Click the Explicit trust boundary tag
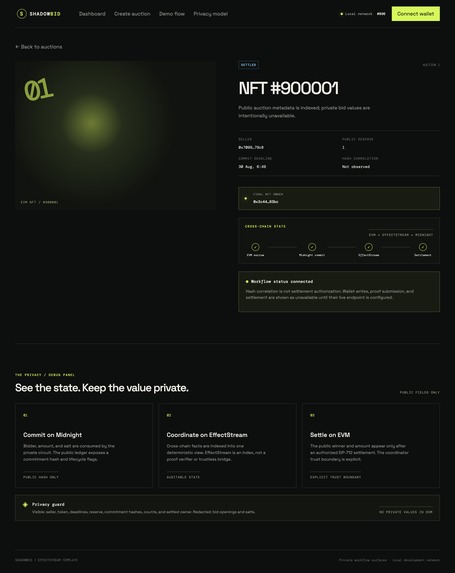This screenshot has width=455, height=573. tap(335, 477)
